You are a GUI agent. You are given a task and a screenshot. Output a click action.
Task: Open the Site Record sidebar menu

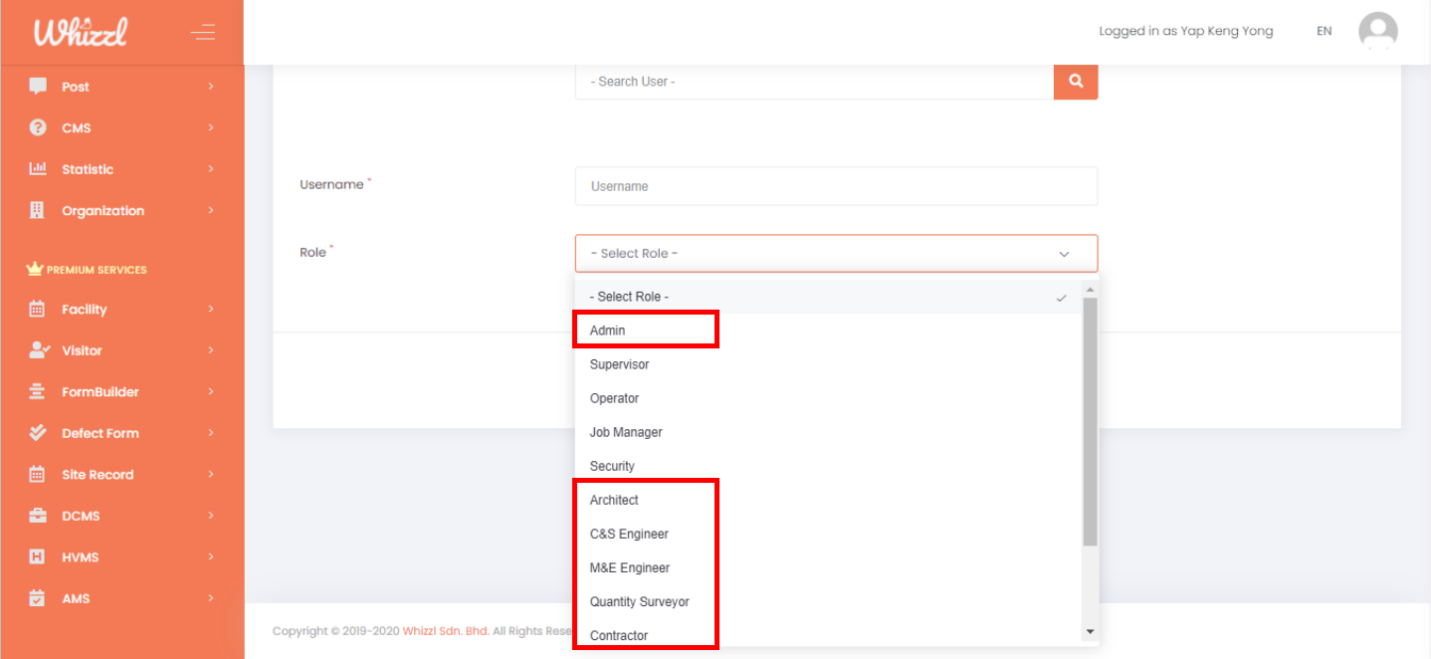(97, 475)
